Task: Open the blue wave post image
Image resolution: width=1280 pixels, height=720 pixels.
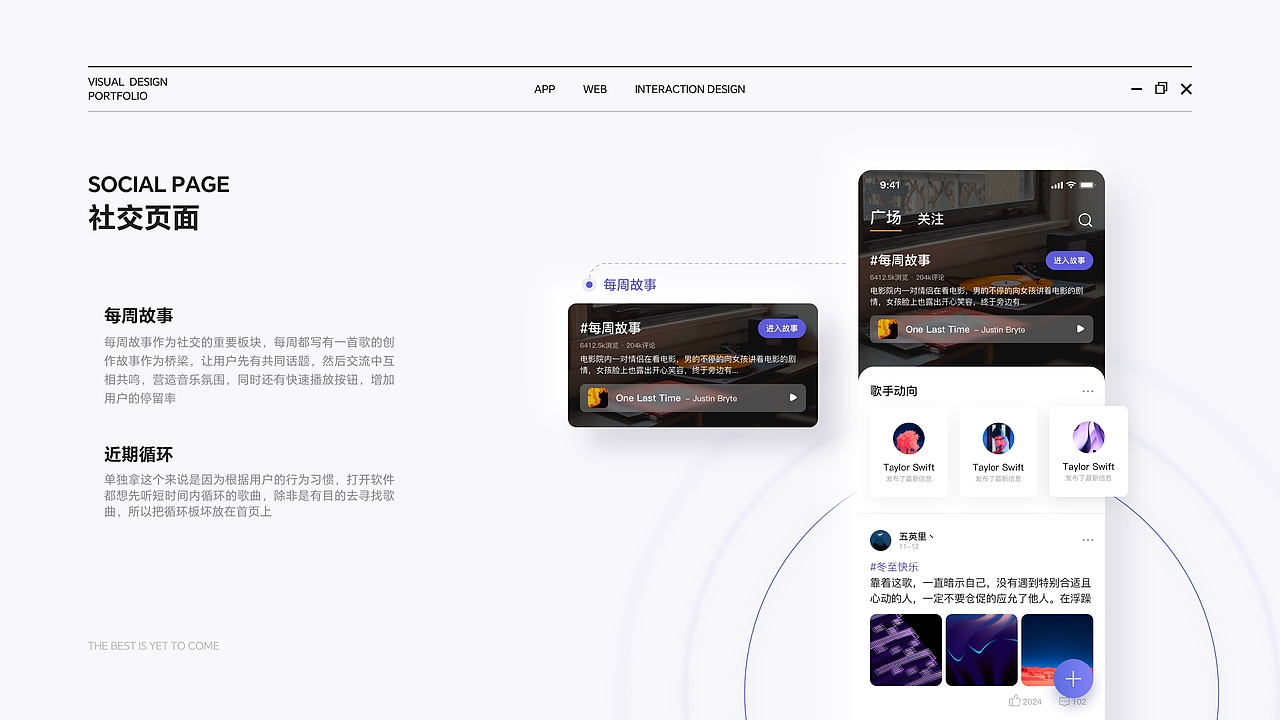Action: [x=981, y=650]
